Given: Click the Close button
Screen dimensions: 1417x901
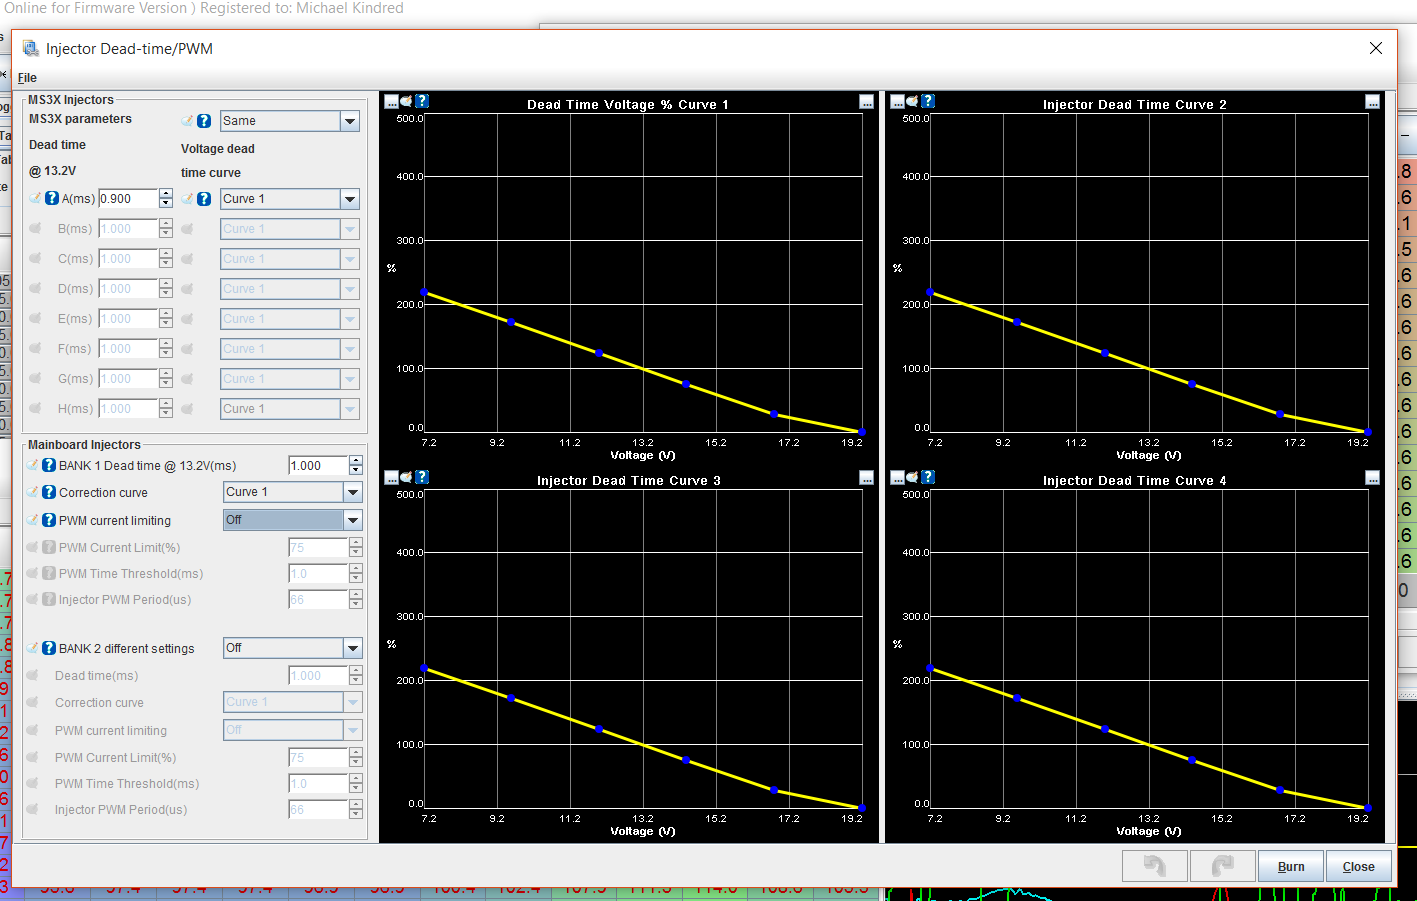Looking at the screenshot, I should click(1358, 866).
